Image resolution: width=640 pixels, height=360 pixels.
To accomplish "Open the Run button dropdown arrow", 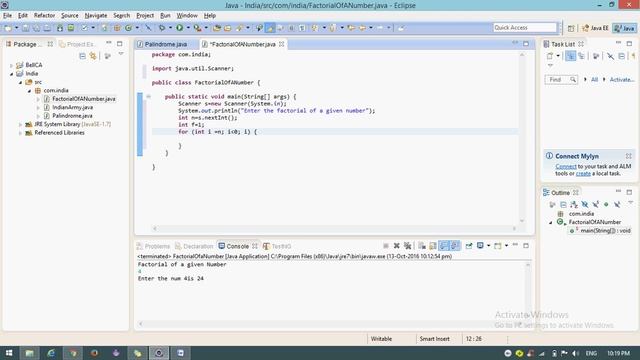I will point(188,28).
